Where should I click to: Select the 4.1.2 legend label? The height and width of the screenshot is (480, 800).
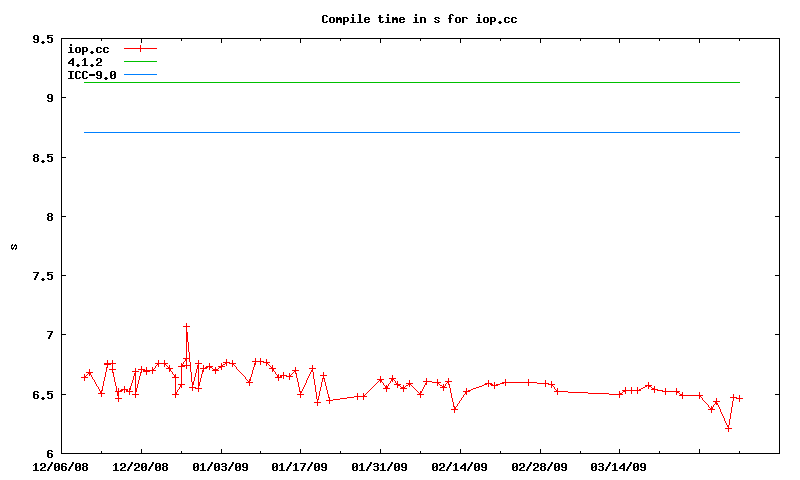pos(85,62)
